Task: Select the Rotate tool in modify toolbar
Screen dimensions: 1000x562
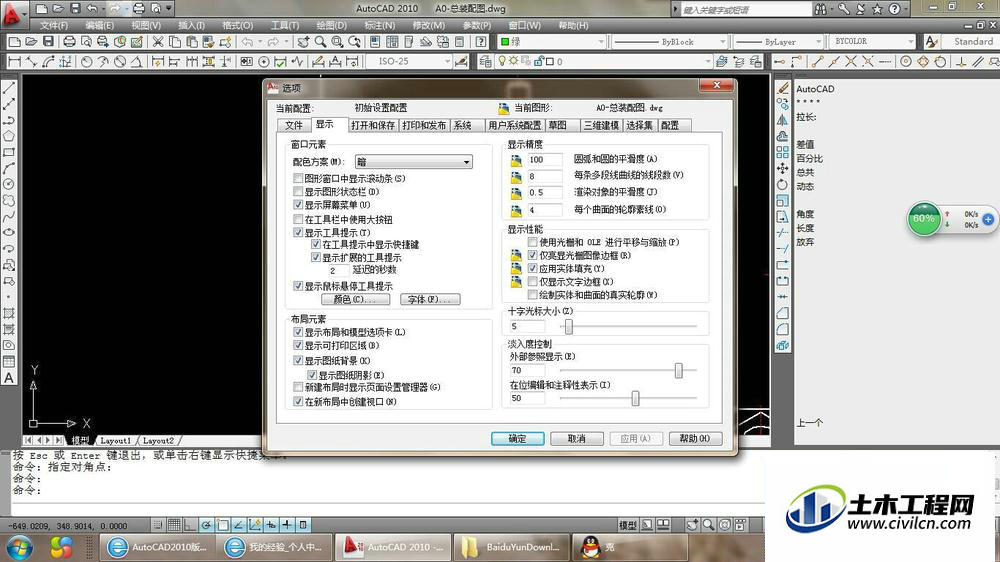Action: 783,184
